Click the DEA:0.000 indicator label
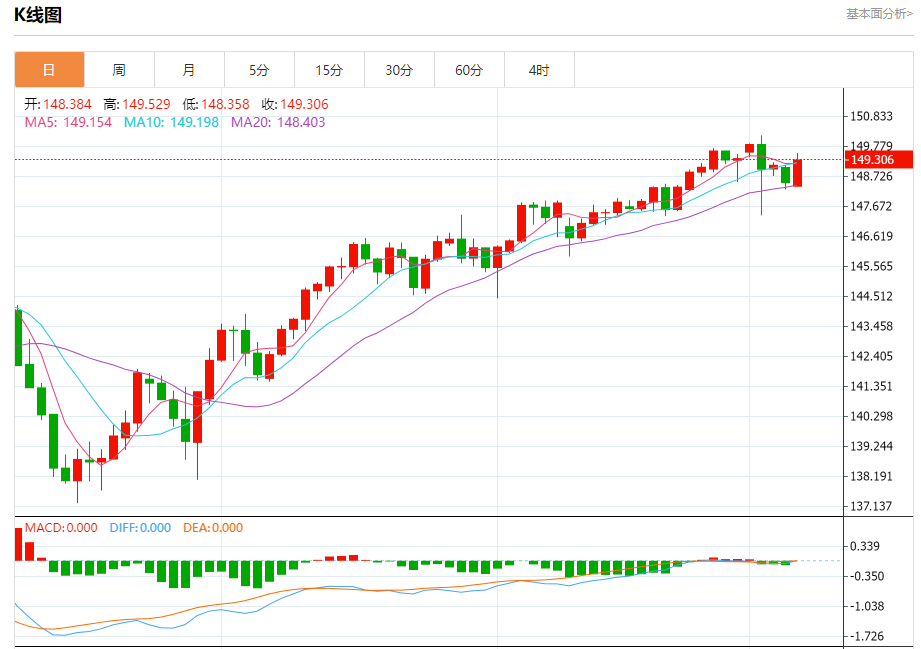This screenshot has height=649, width=921. point(213,527)
